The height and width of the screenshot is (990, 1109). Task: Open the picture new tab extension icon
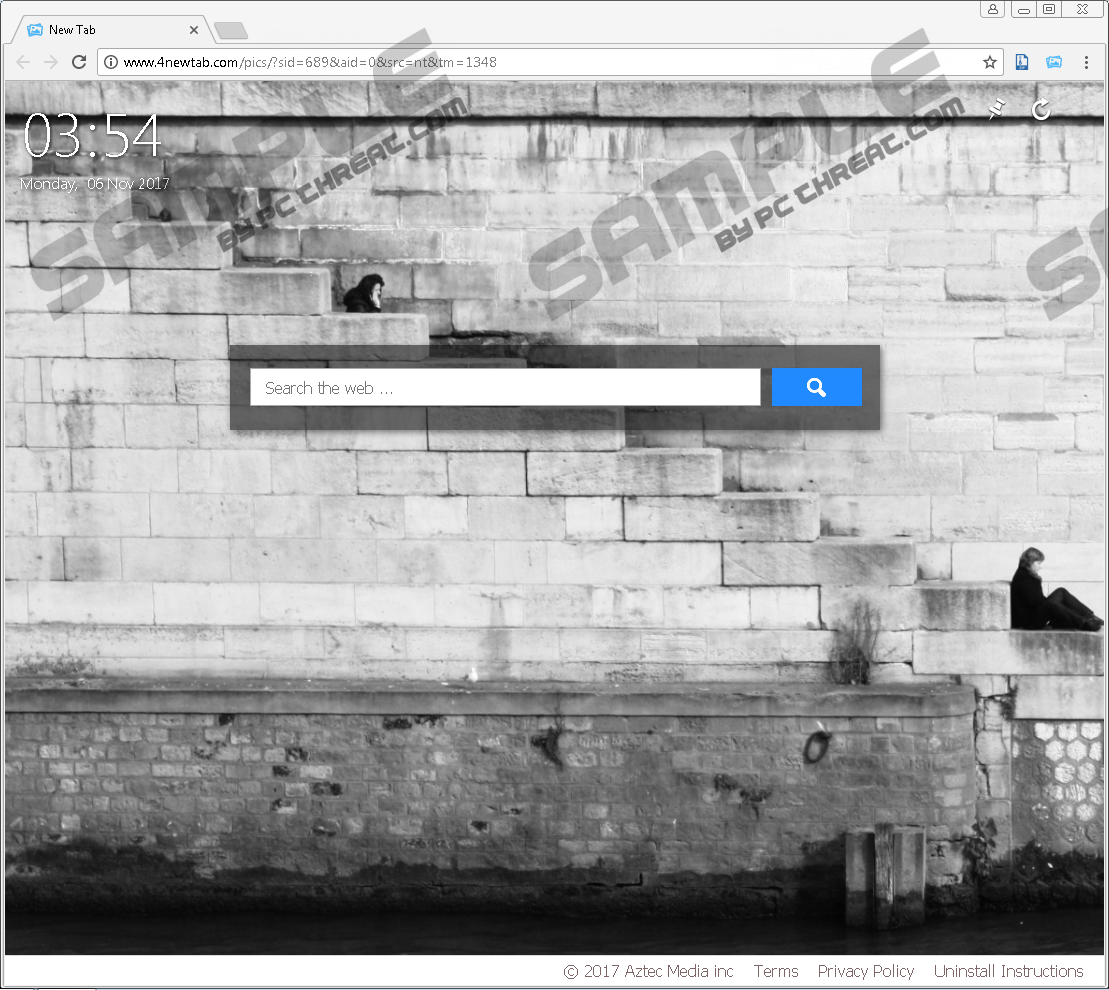click(1053, 62)
